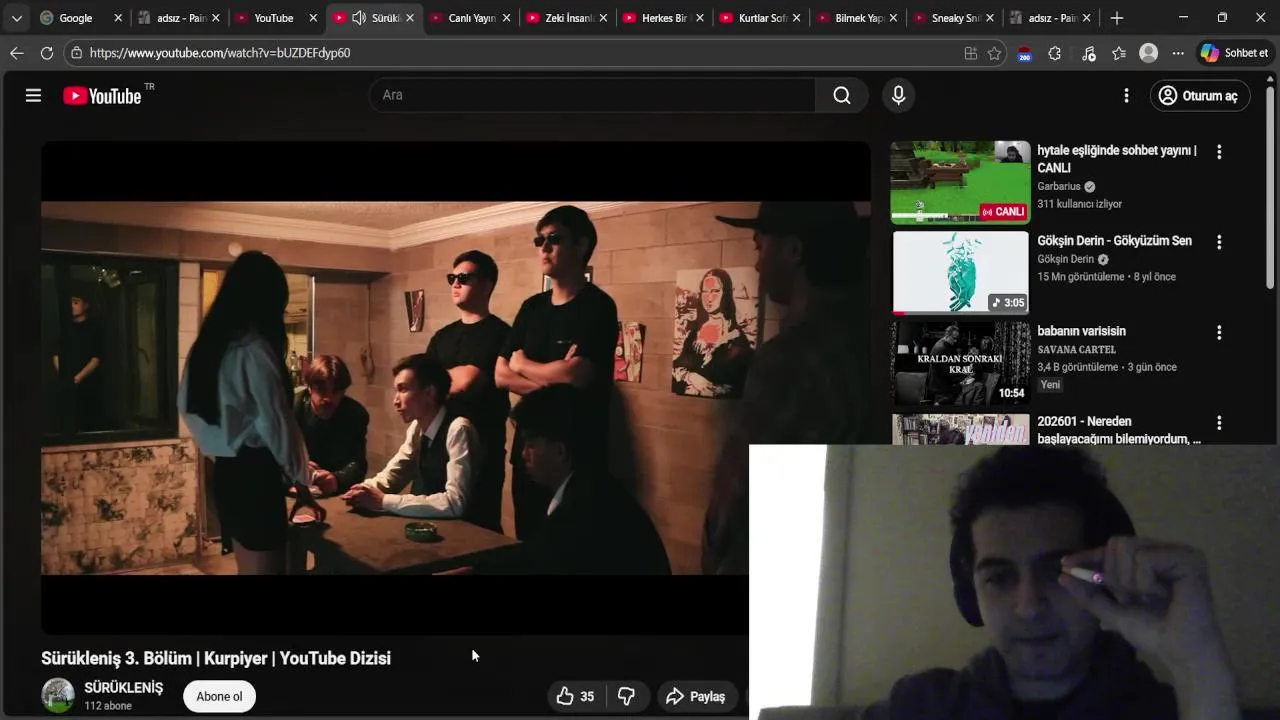Viewport: 1280px width, 720px height.
Task: Open the browser profile avatar
Action: pos(1149,53)
